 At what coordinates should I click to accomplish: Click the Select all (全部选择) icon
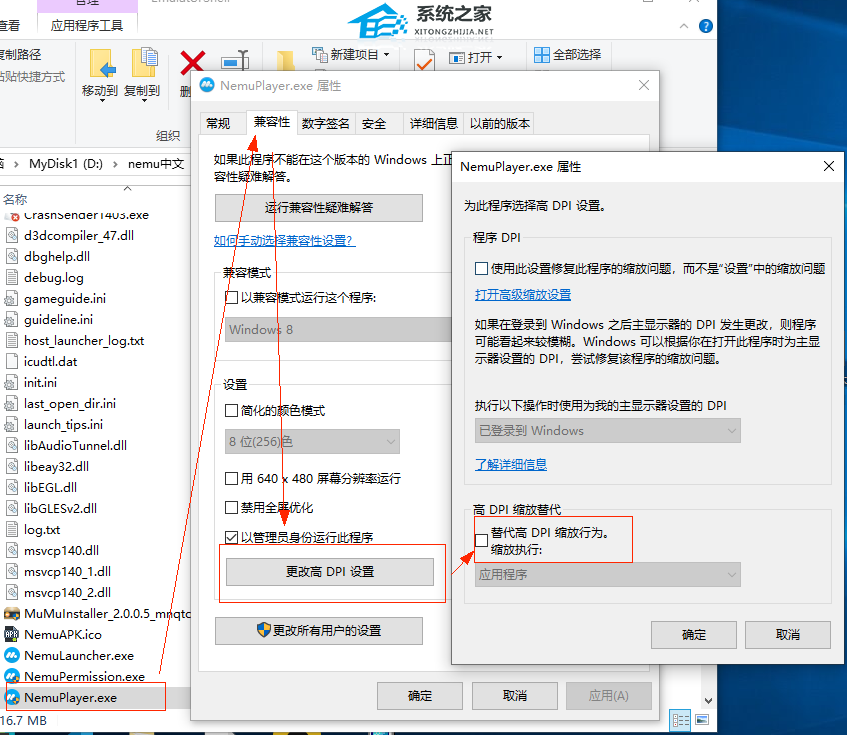(541, 55)
